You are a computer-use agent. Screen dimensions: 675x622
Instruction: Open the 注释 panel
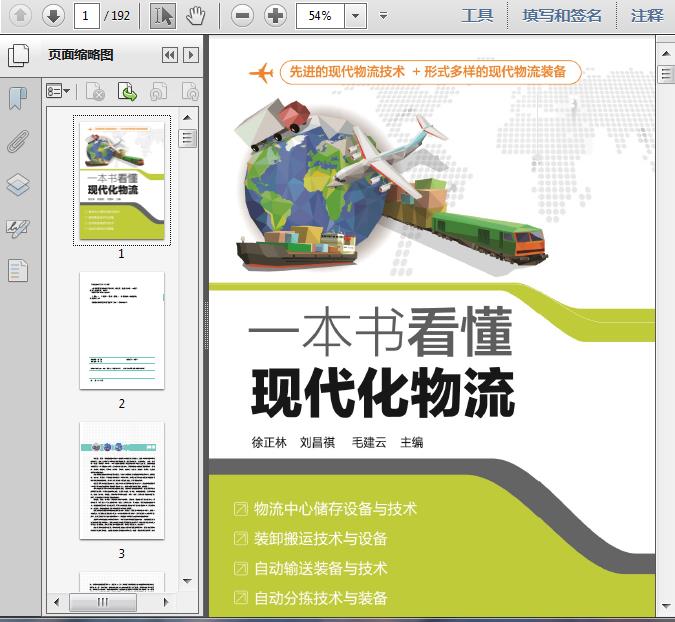point(647,15)
